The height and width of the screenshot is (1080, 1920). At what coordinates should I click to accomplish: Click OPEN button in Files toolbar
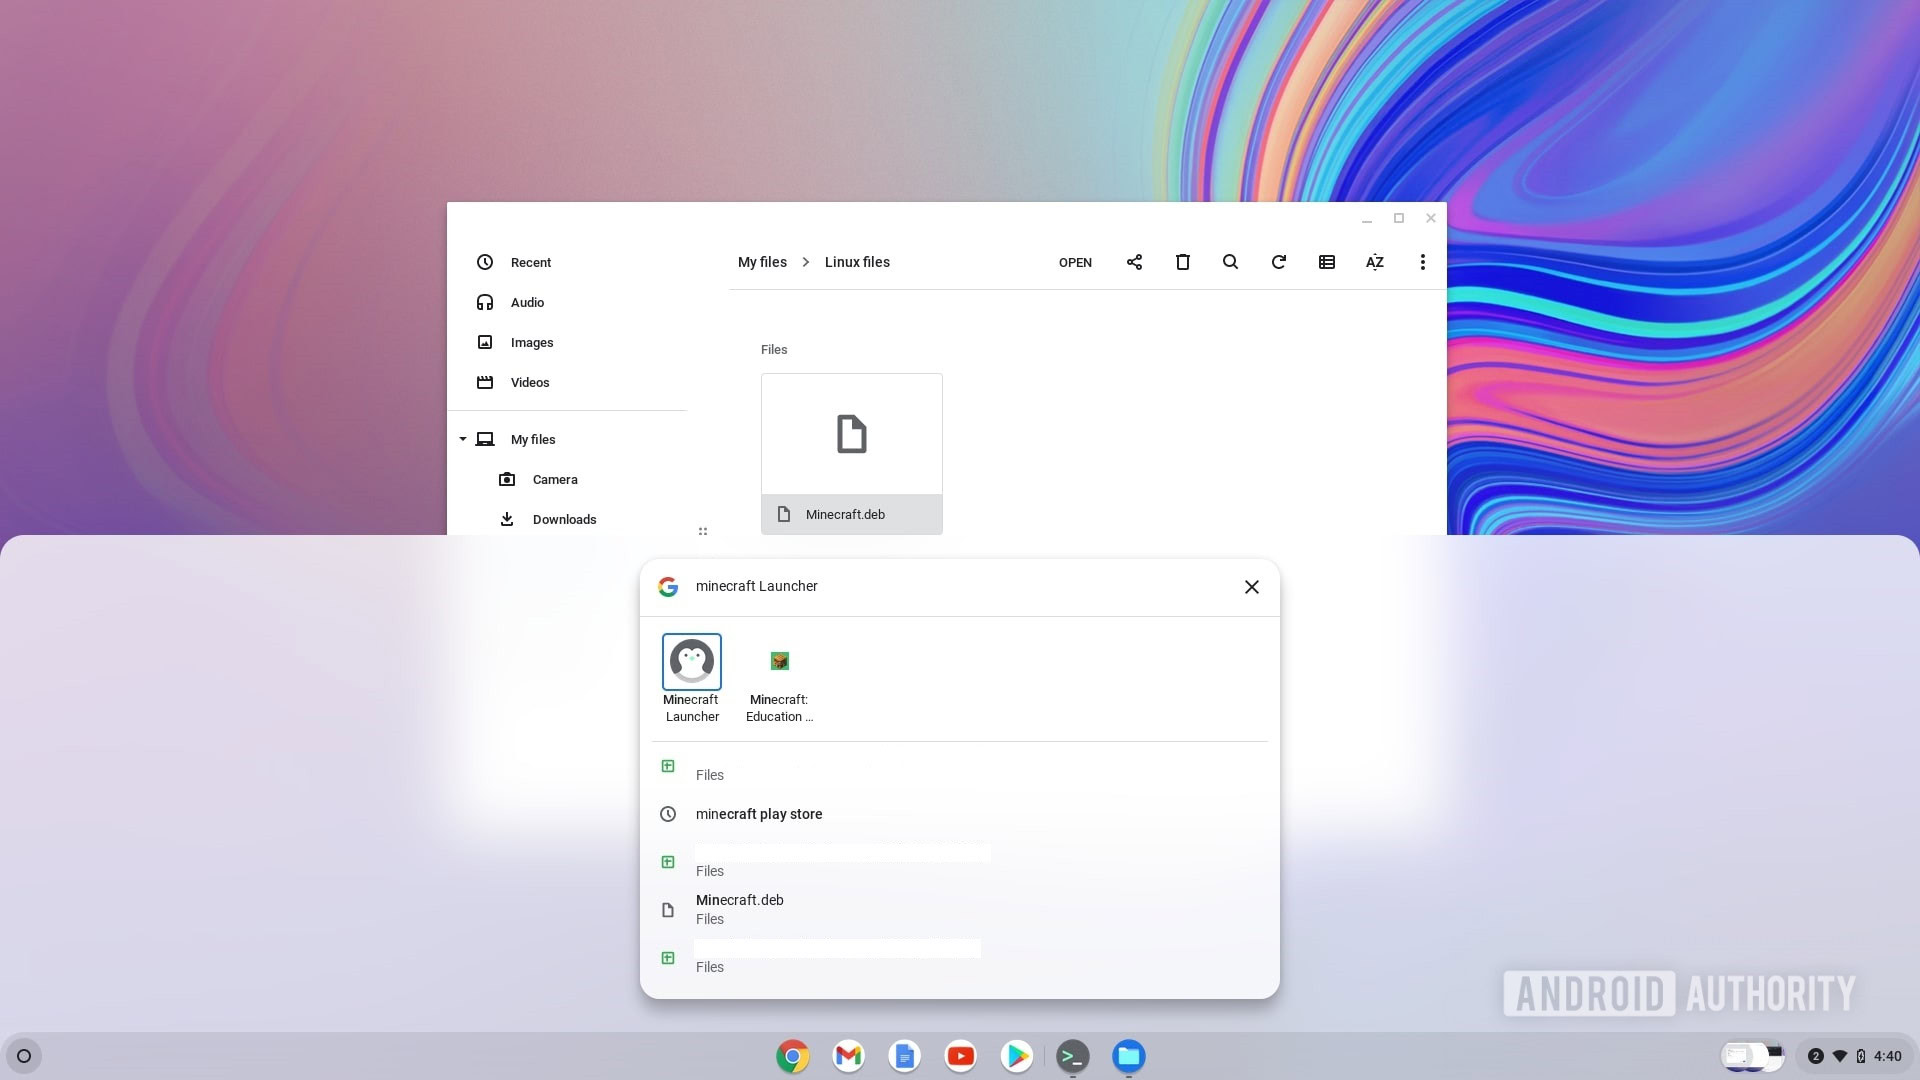click(x=1075, y=261)
